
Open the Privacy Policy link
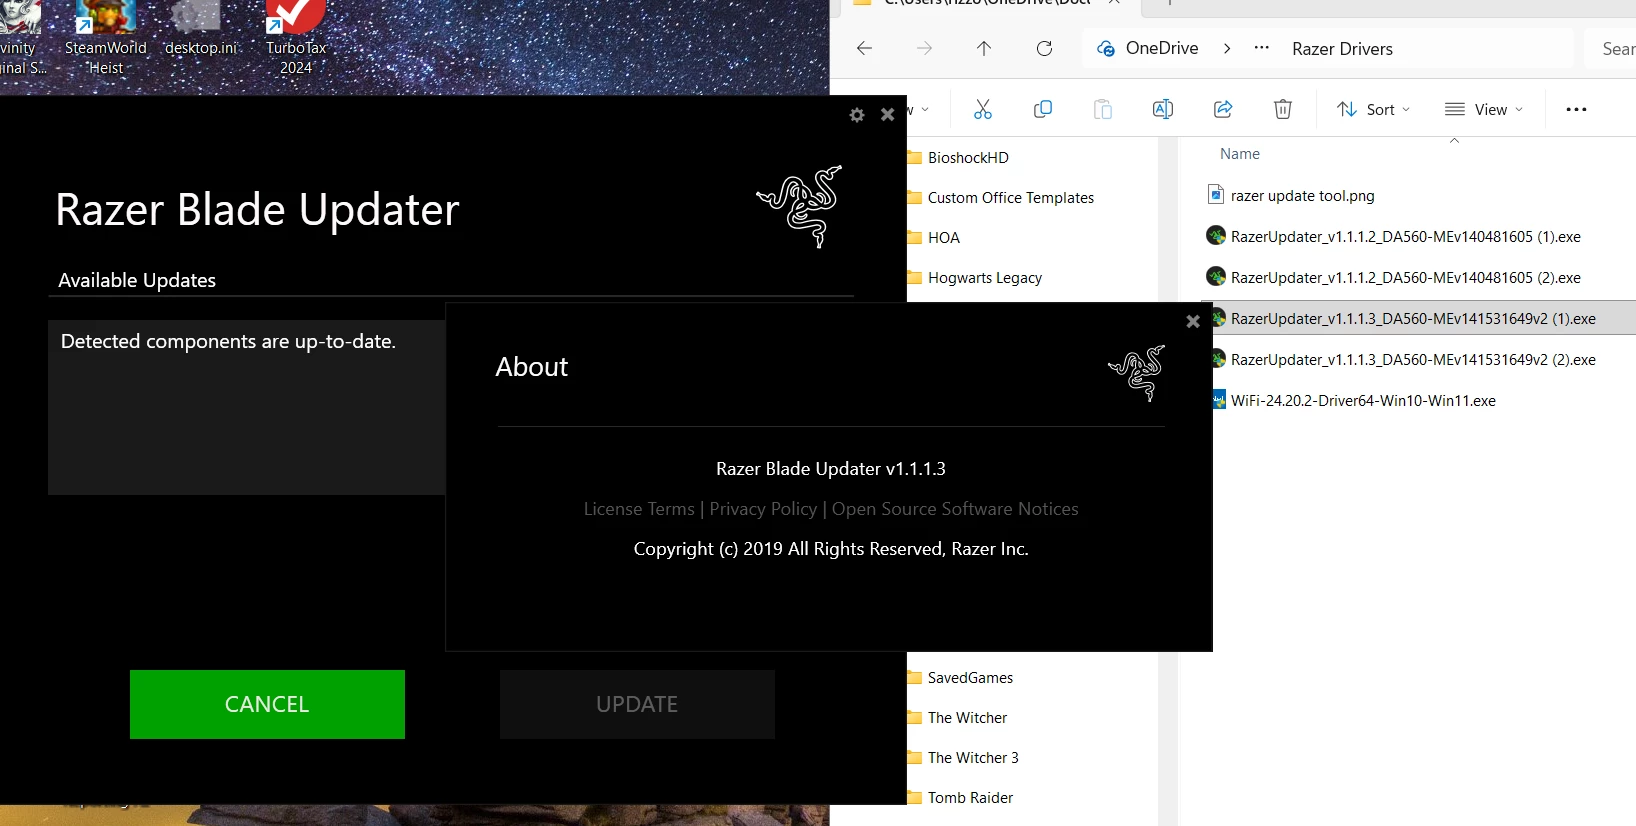coord(763,509)
